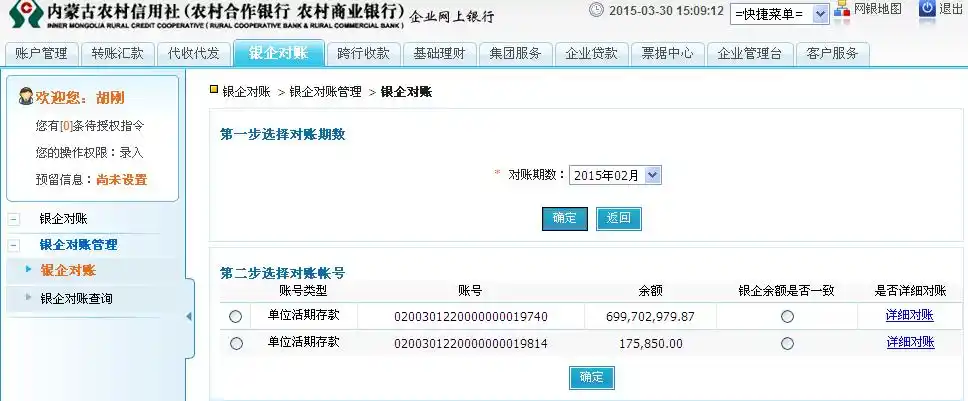The width and height of the screenshot is (968, 401).
Task: Click the 返回 button
Action: 619,219
